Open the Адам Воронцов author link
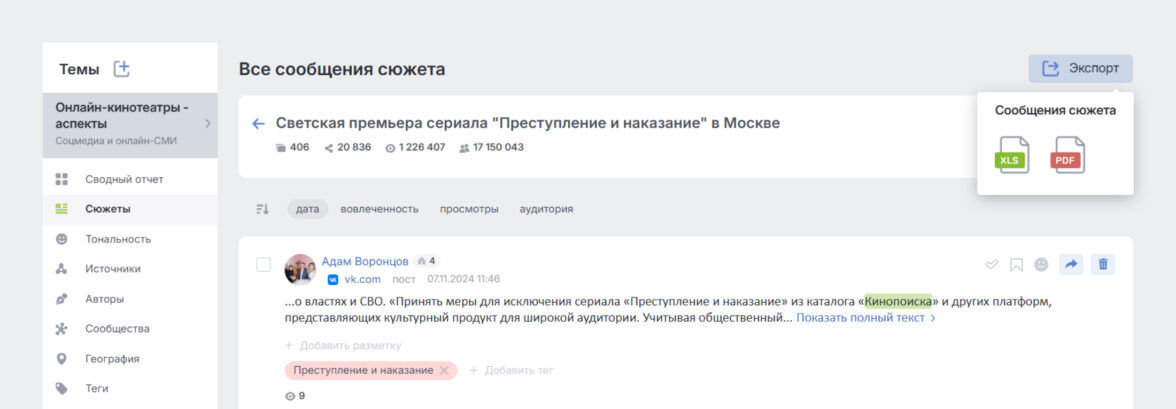 coord(364,261)
